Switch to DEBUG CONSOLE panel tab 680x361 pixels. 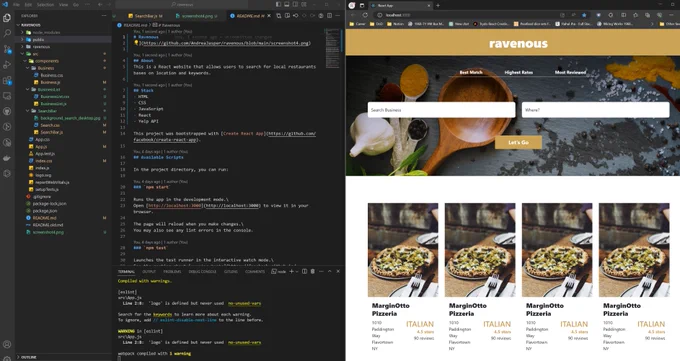click(202, 272)
